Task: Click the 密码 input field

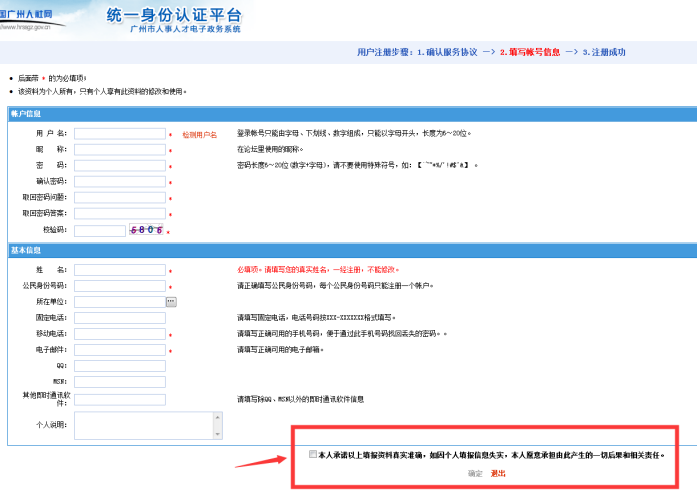Action: pyautogui.click(x=120, y=166)
